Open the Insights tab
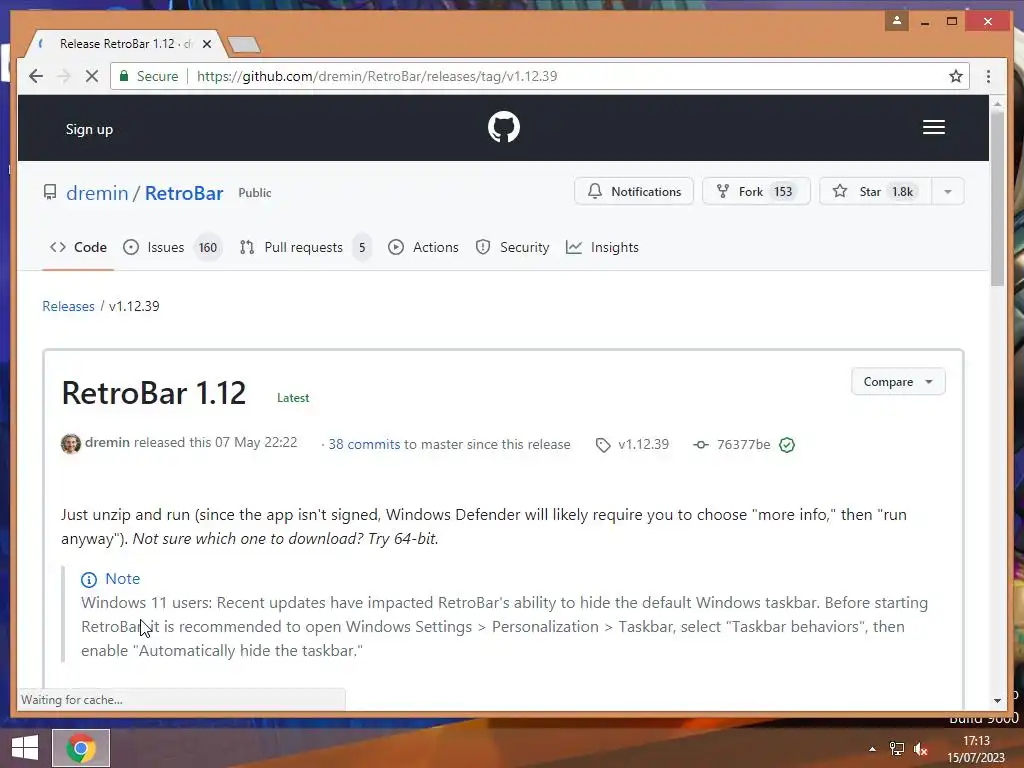Viewport: 1024px width, 768px height. [602, 248]
